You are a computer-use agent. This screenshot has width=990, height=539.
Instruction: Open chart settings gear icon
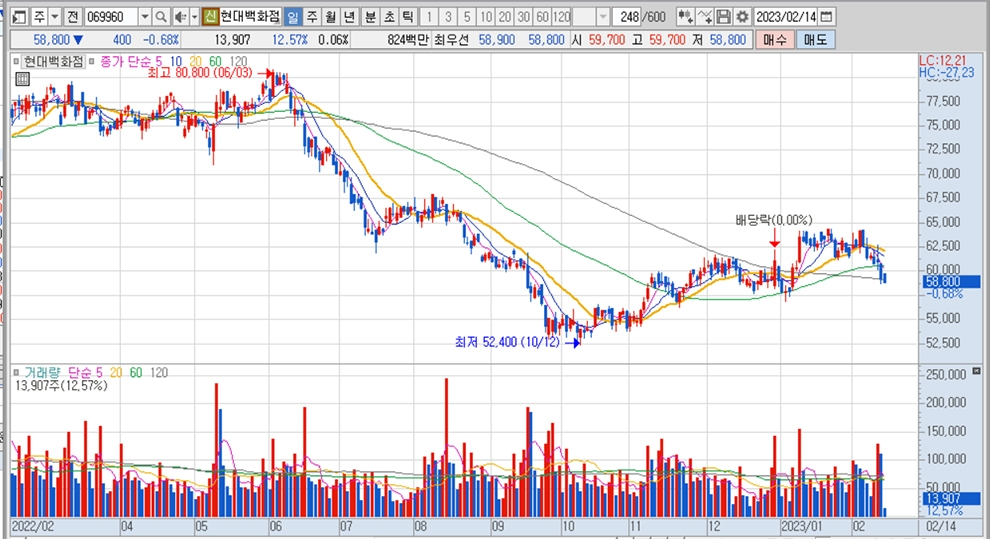(x=741, y=17)
